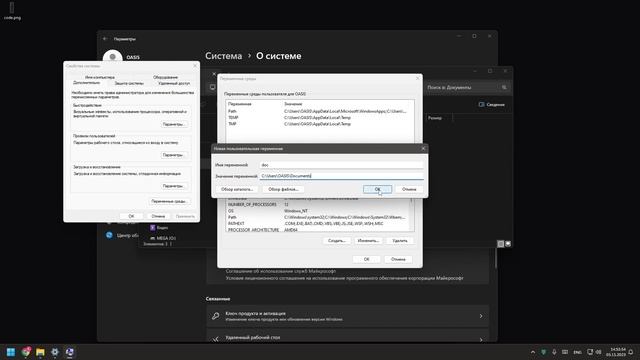Switch to the Computer Name tab
The width and height of the screenshot is (640, 360).
tap(100, 77)
